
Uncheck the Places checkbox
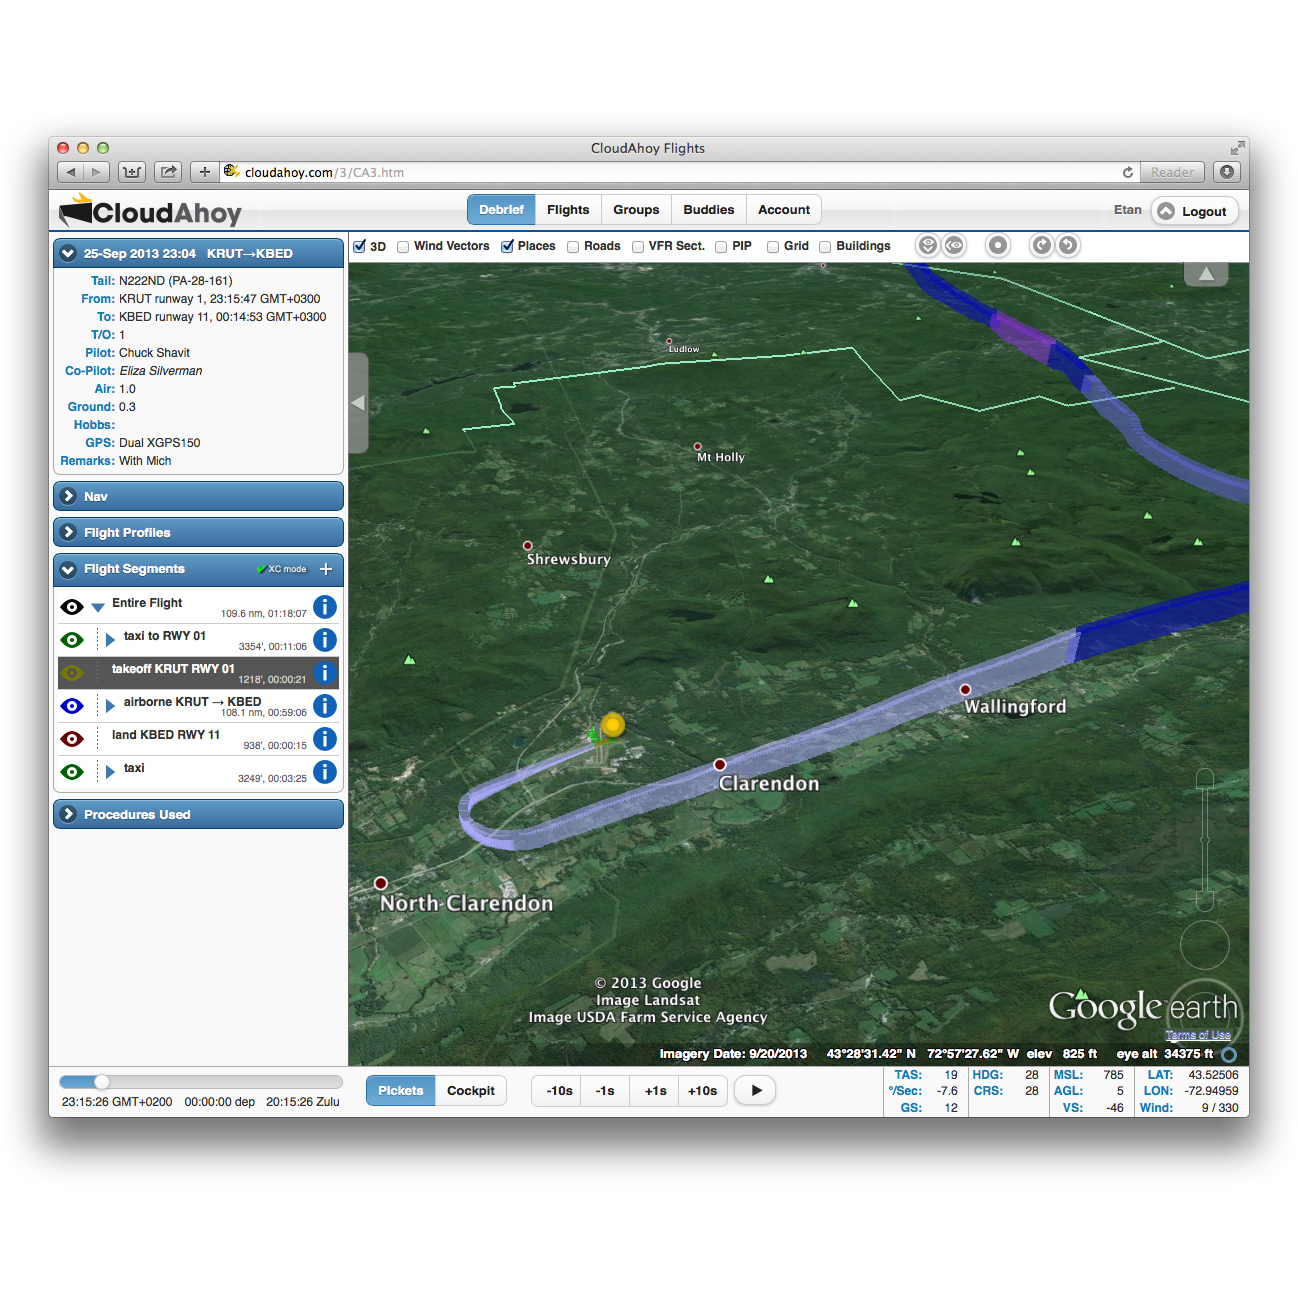(x=507, y=246)
